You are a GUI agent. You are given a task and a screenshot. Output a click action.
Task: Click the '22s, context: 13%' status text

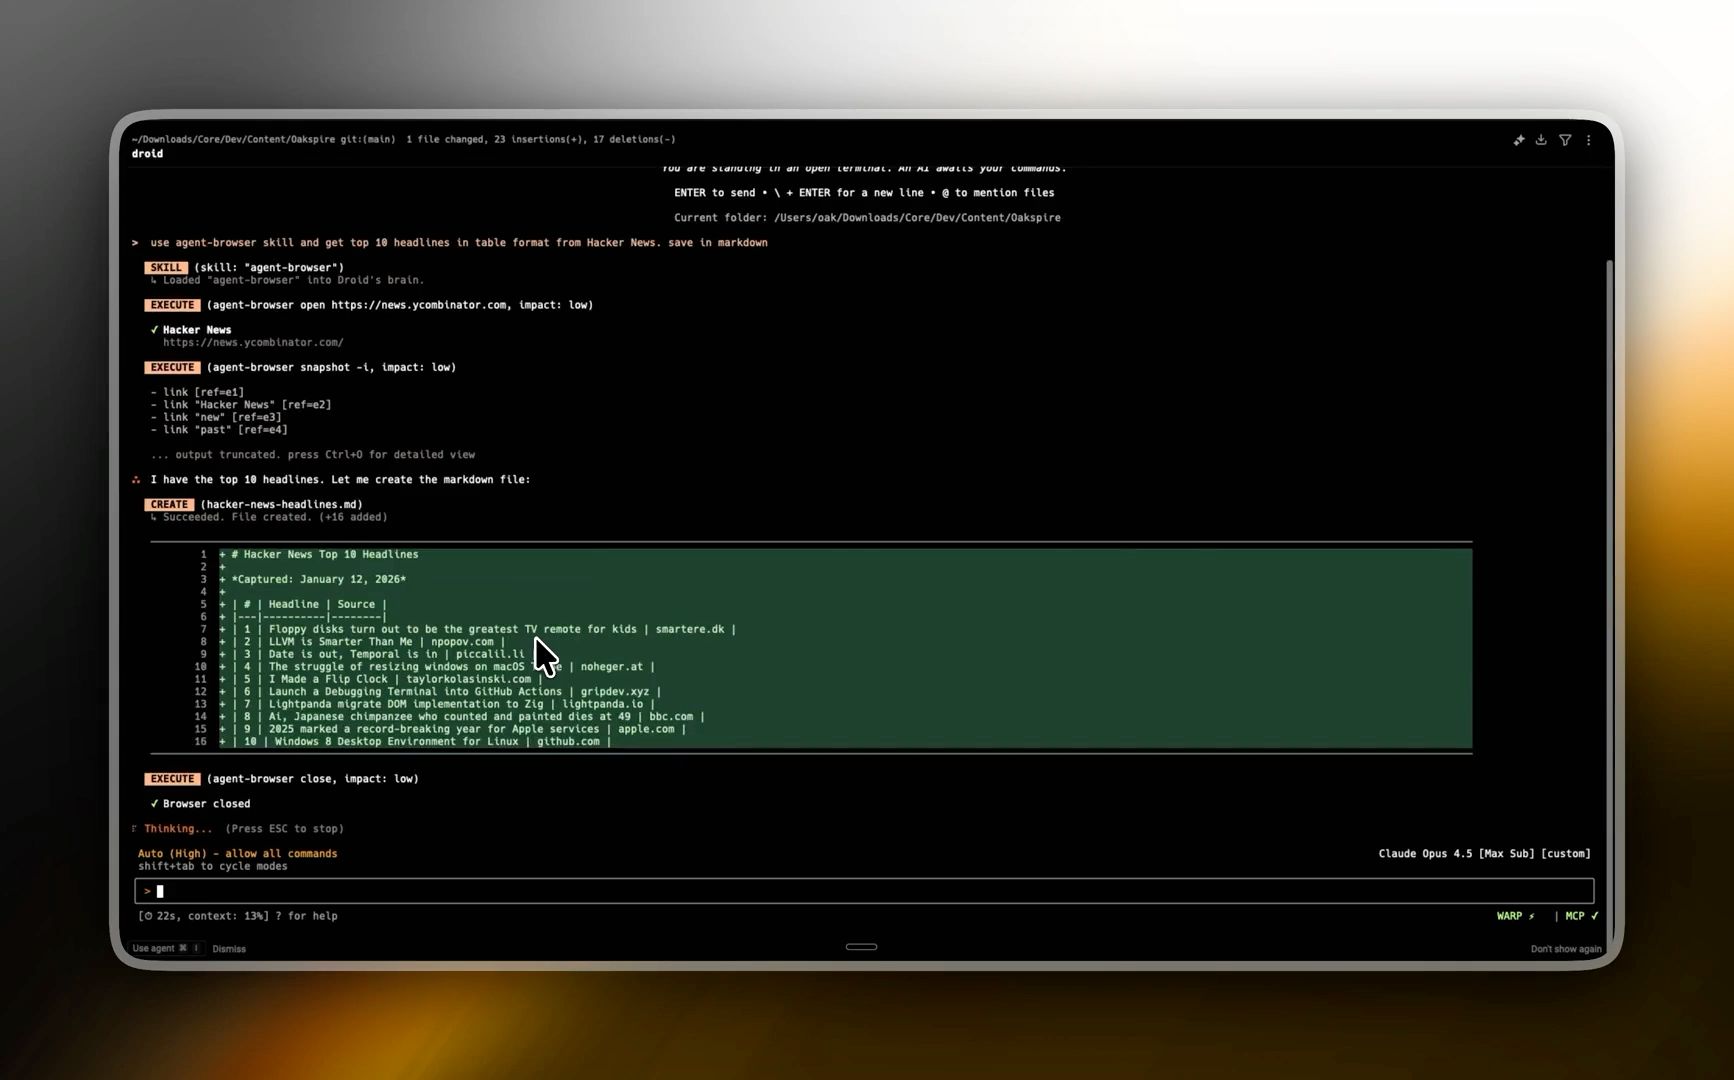click(204, 916)
